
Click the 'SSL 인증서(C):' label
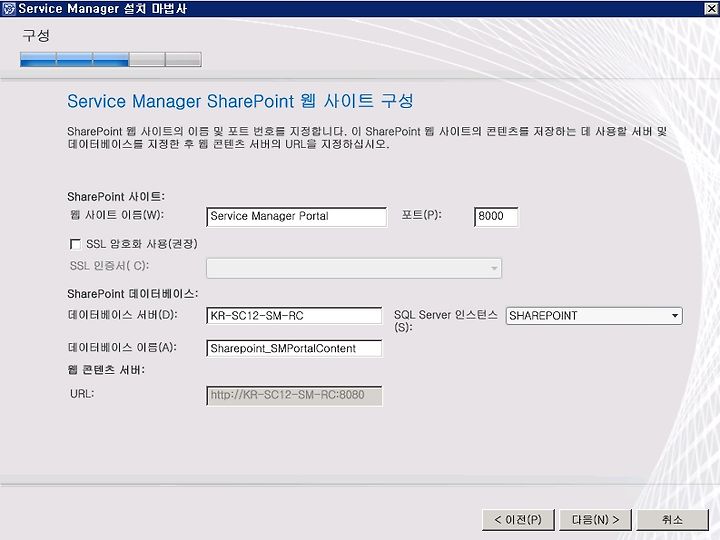point(109,266)
